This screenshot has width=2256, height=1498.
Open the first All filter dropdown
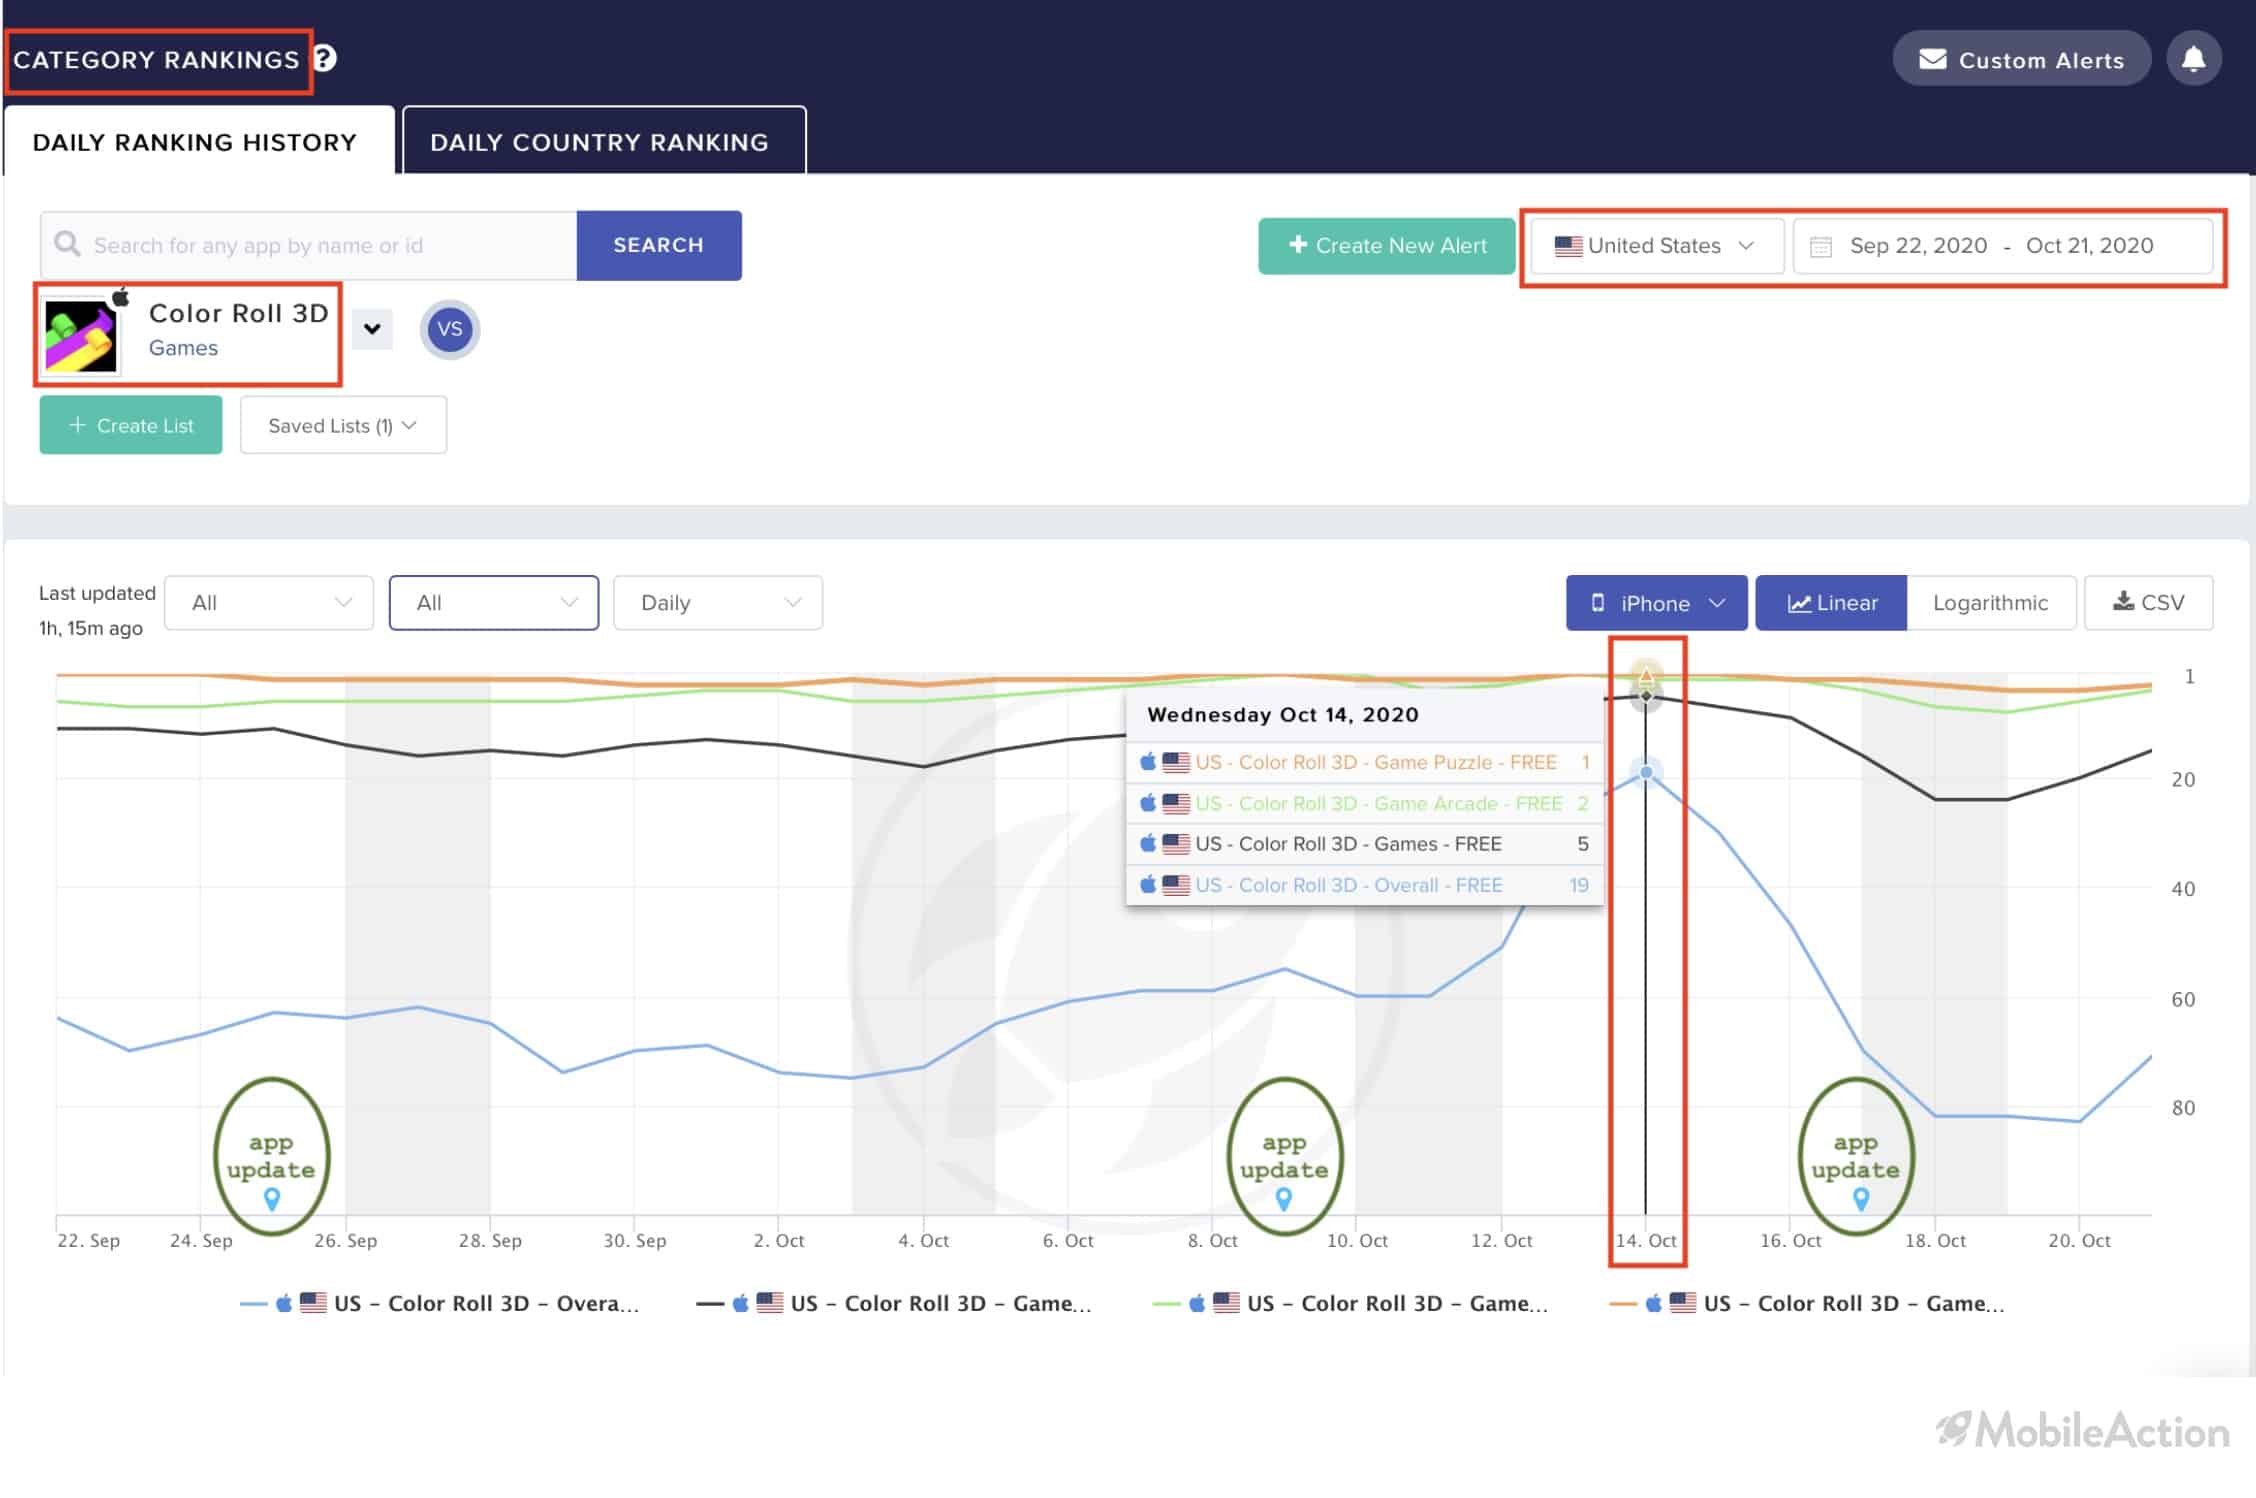pos(269,603)
